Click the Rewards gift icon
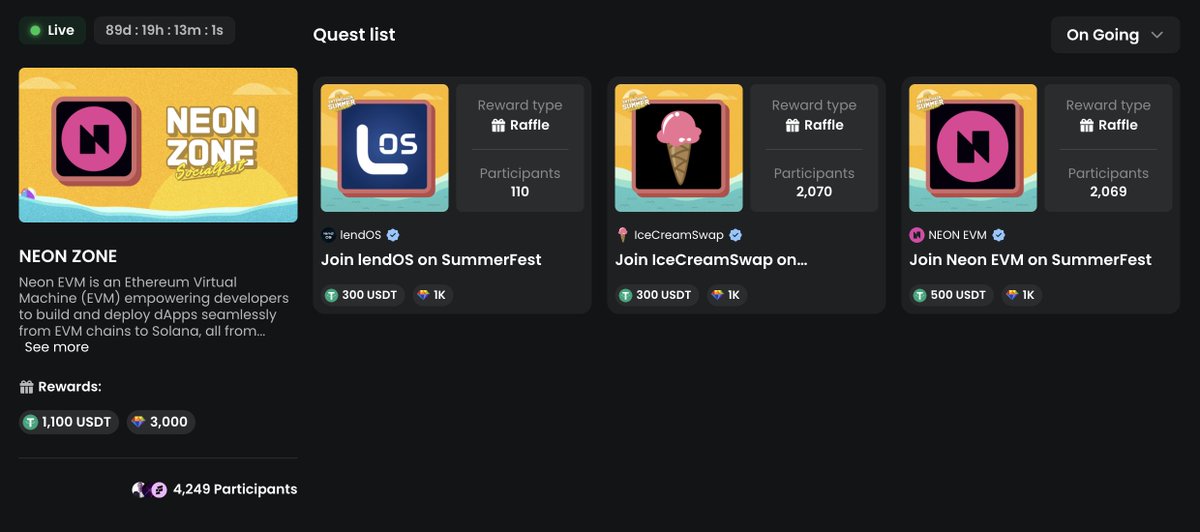 (x=26, y=387)
